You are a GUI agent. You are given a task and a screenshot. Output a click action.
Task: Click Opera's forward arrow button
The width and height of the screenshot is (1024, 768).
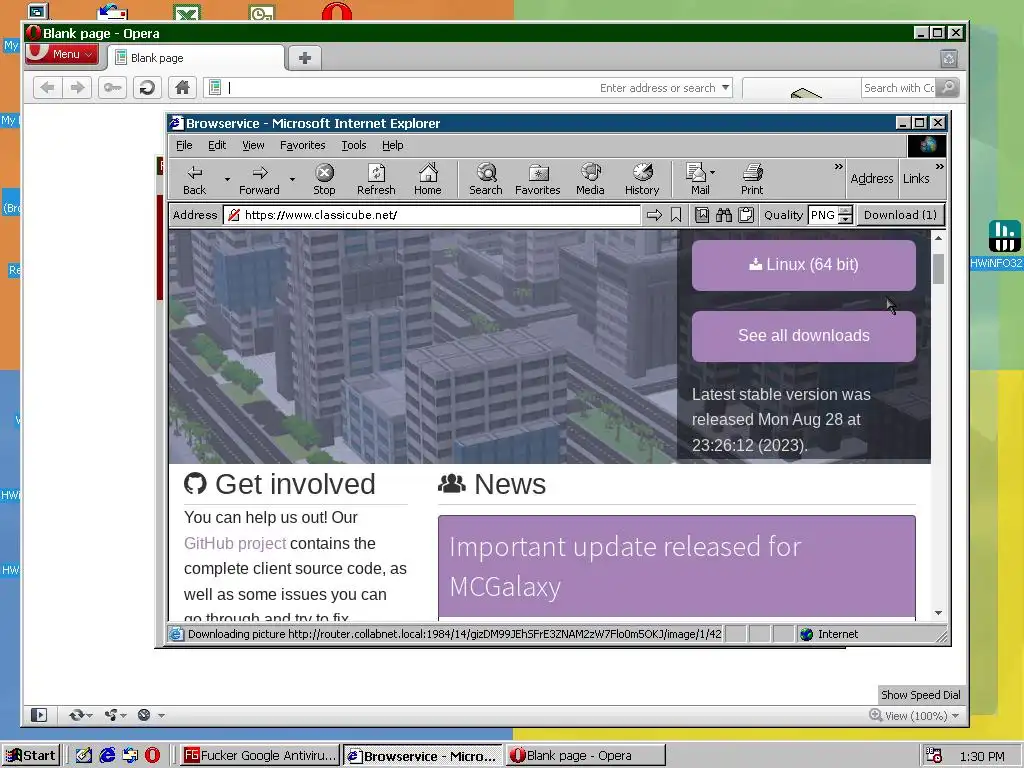pyautogui.click(x=78, y=88)
